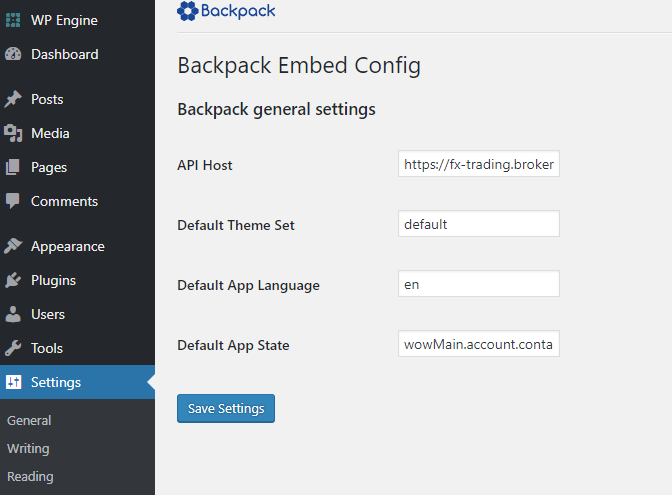The width and height of the screenshot is (672, 495).
Task: Click the Dashboard gauge icon
Action: 13,54
